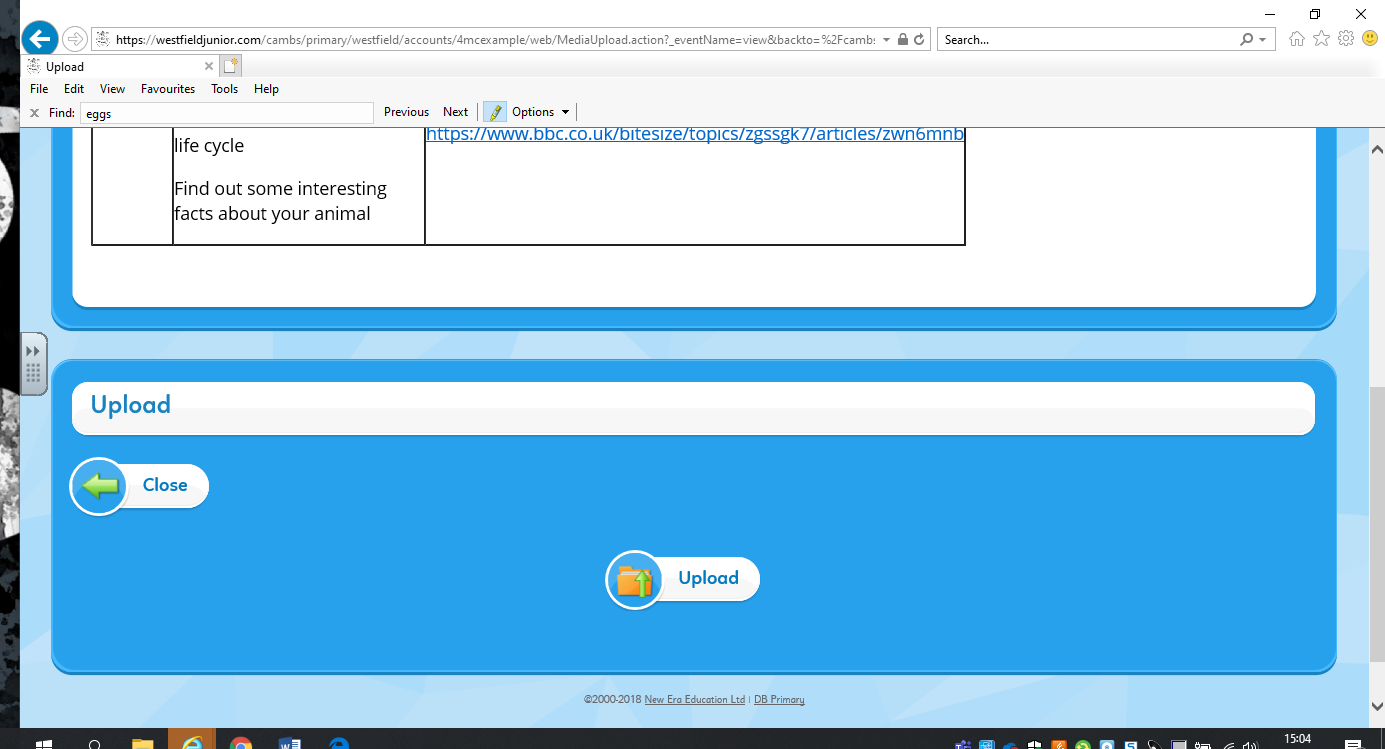
Task: Refresh the page with the reload icon
Action: coord(919,40)
